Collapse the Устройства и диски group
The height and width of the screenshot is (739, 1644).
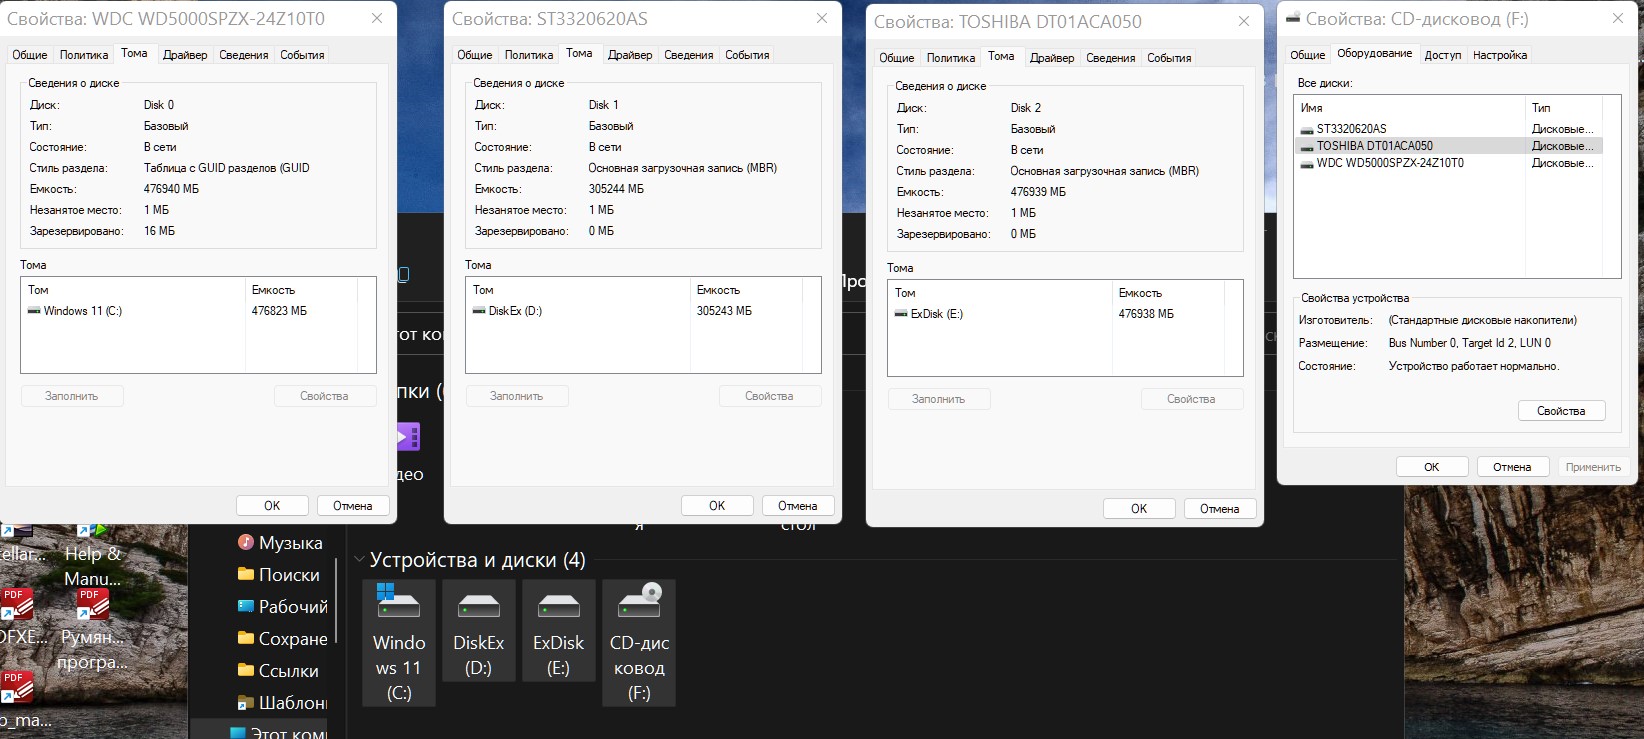[359, 560]
